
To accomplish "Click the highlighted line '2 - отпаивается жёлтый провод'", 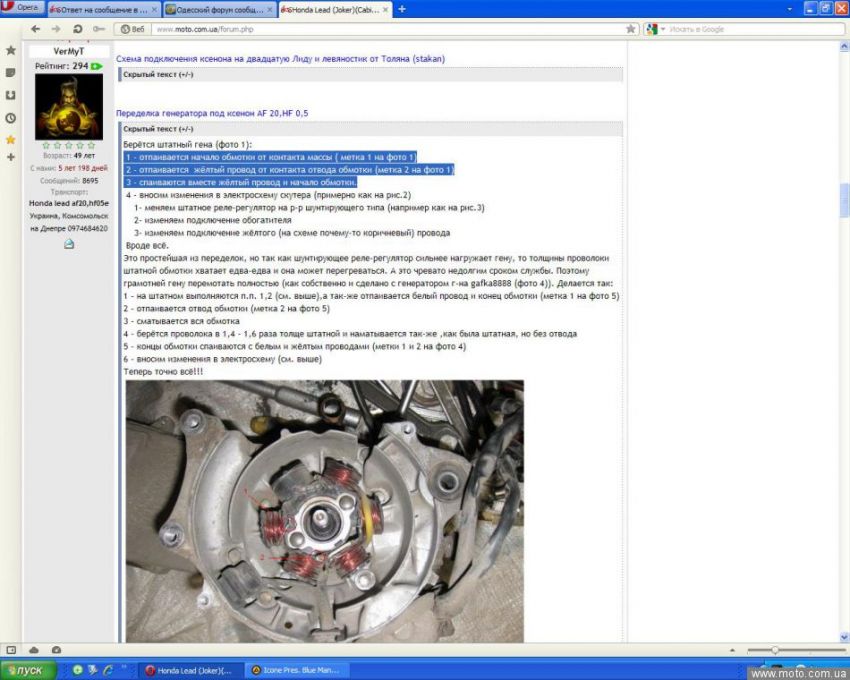I will [289, 170].
